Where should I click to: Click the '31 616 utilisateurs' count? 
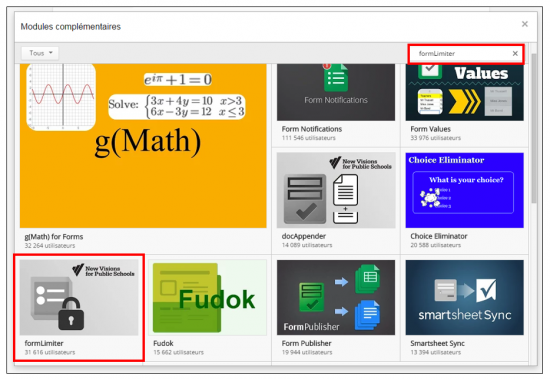tap(50, 352)
